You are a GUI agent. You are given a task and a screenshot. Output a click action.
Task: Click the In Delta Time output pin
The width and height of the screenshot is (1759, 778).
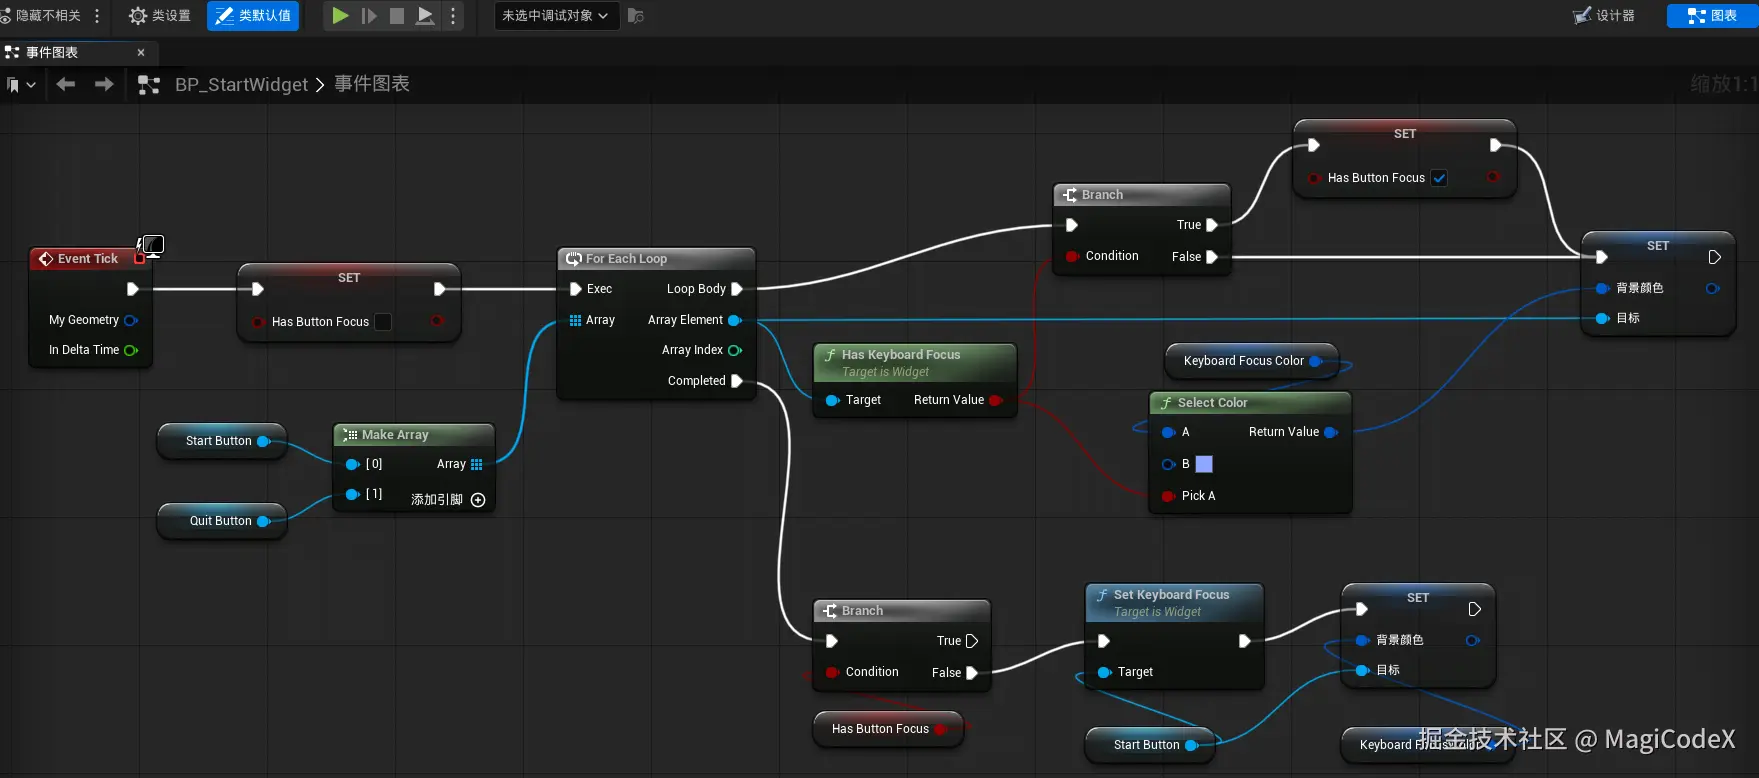coord(130,350)
